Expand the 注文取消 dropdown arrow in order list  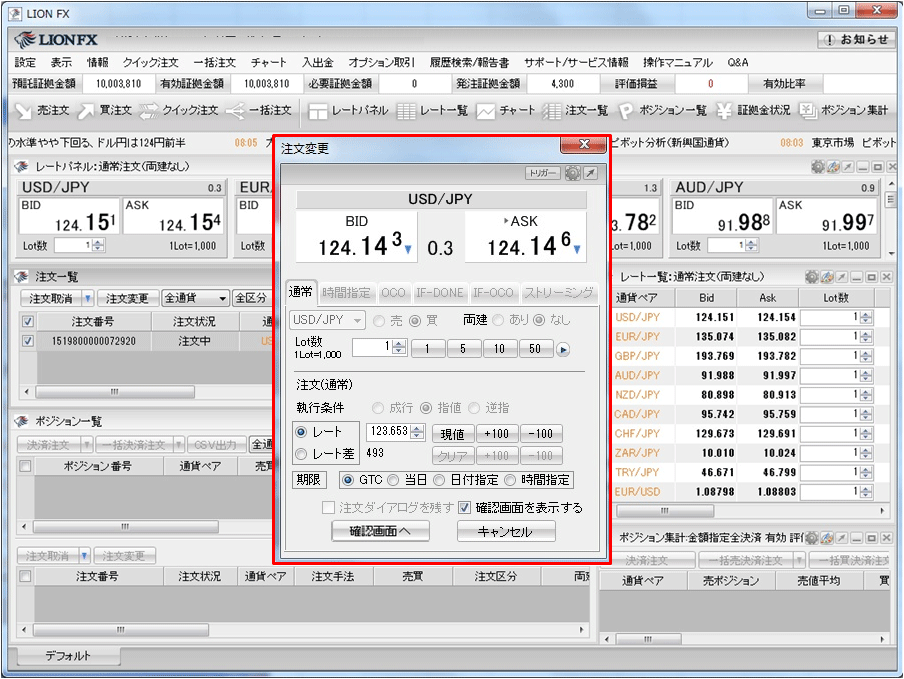click(x=88, y=298)
